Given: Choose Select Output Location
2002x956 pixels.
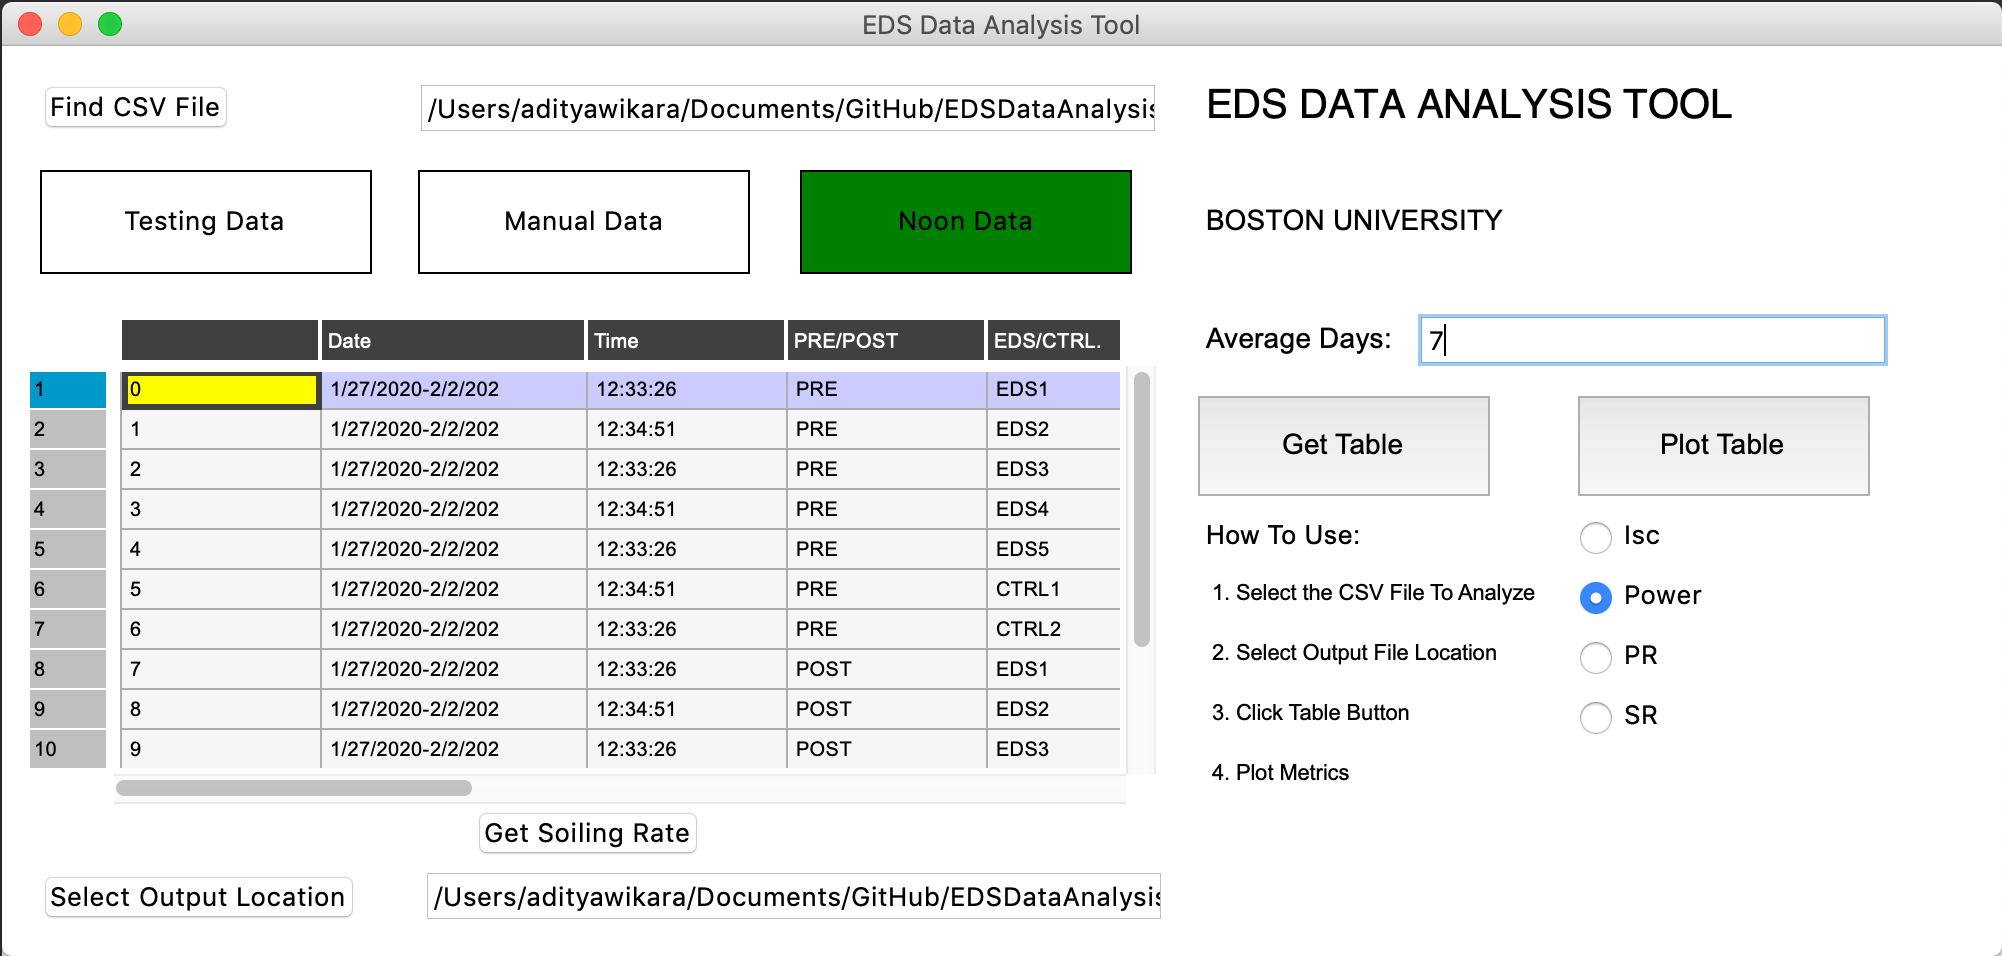Looking at the screenshot, I should tap(198, 897).
